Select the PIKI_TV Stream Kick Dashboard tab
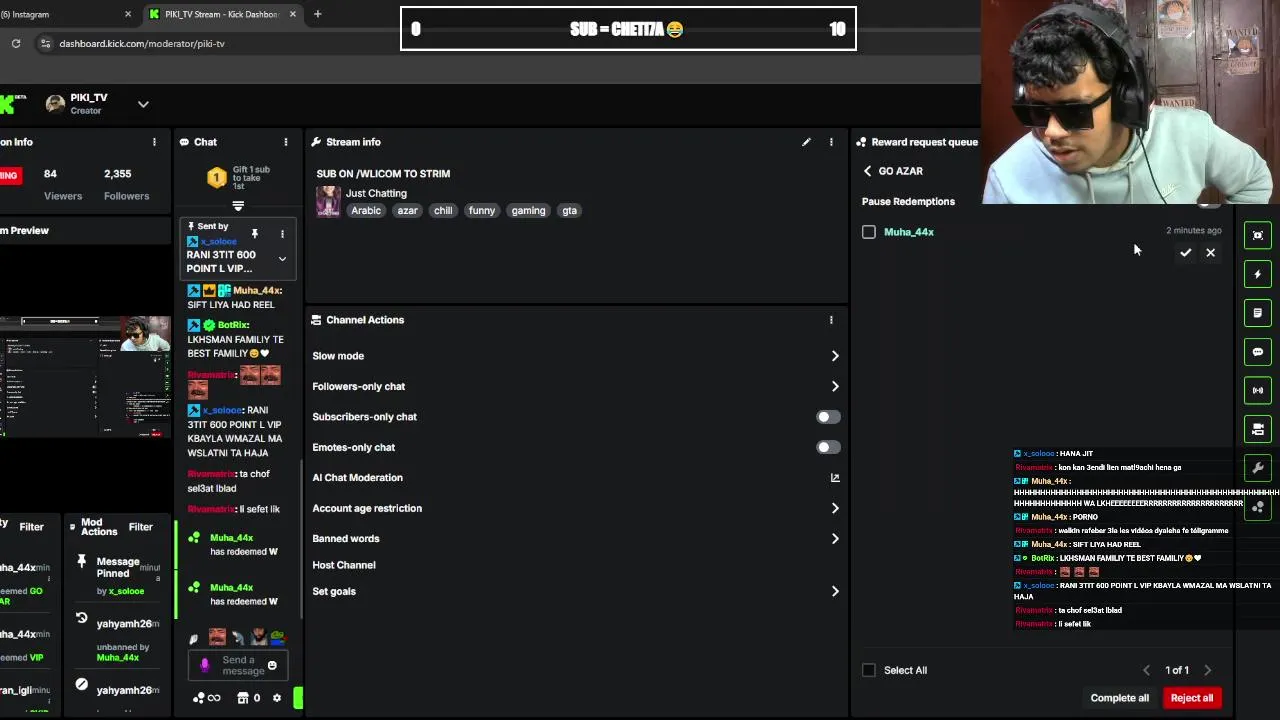1280x720 pixels. (x=222, y=14)
